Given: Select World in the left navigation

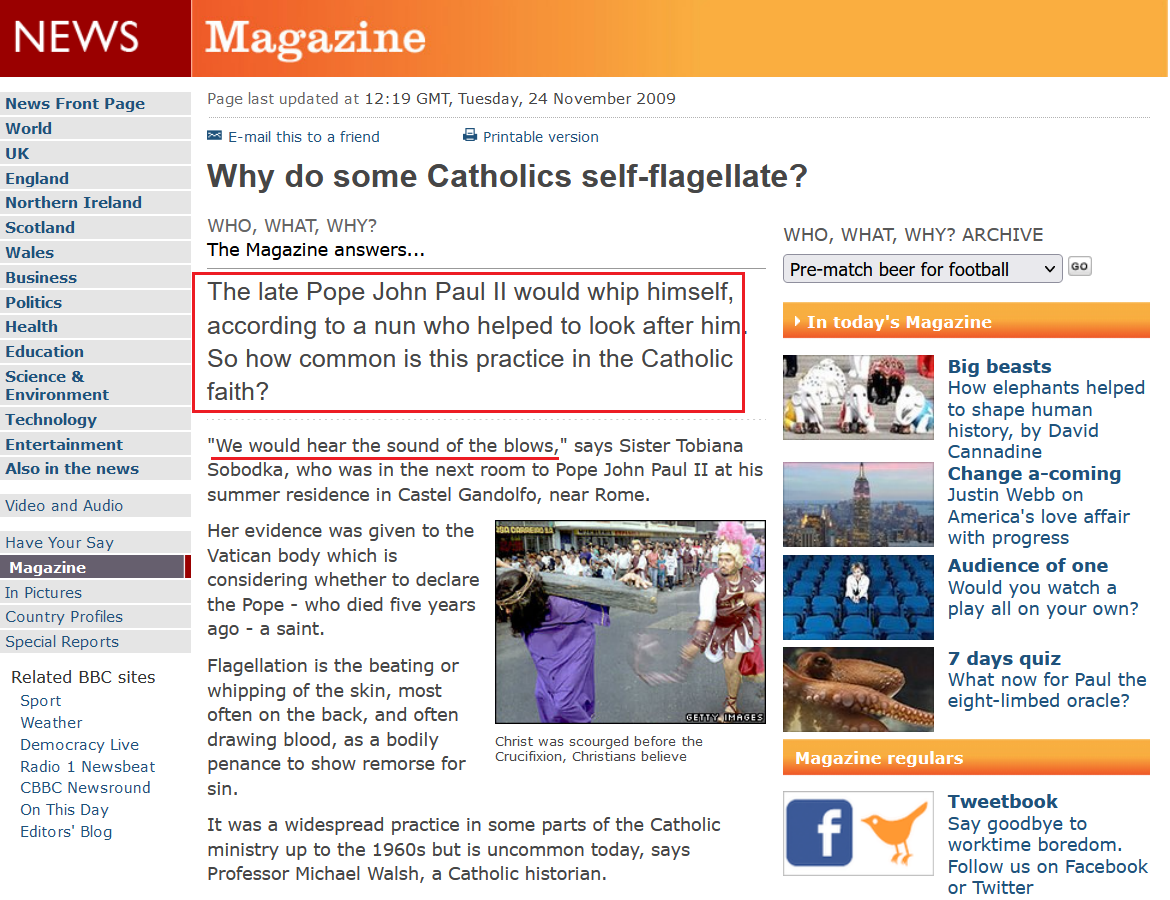Looking at the screenshot, I should coord(29,128).
